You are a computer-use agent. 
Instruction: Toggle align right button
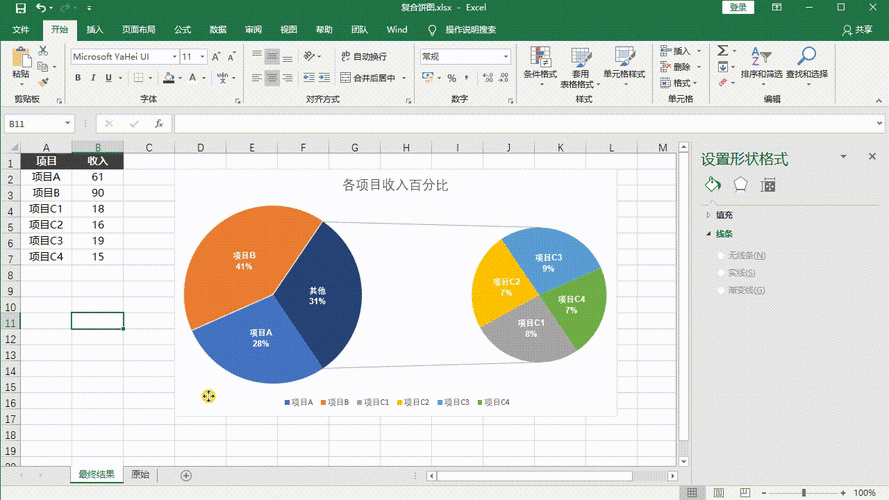coord(288,78)
